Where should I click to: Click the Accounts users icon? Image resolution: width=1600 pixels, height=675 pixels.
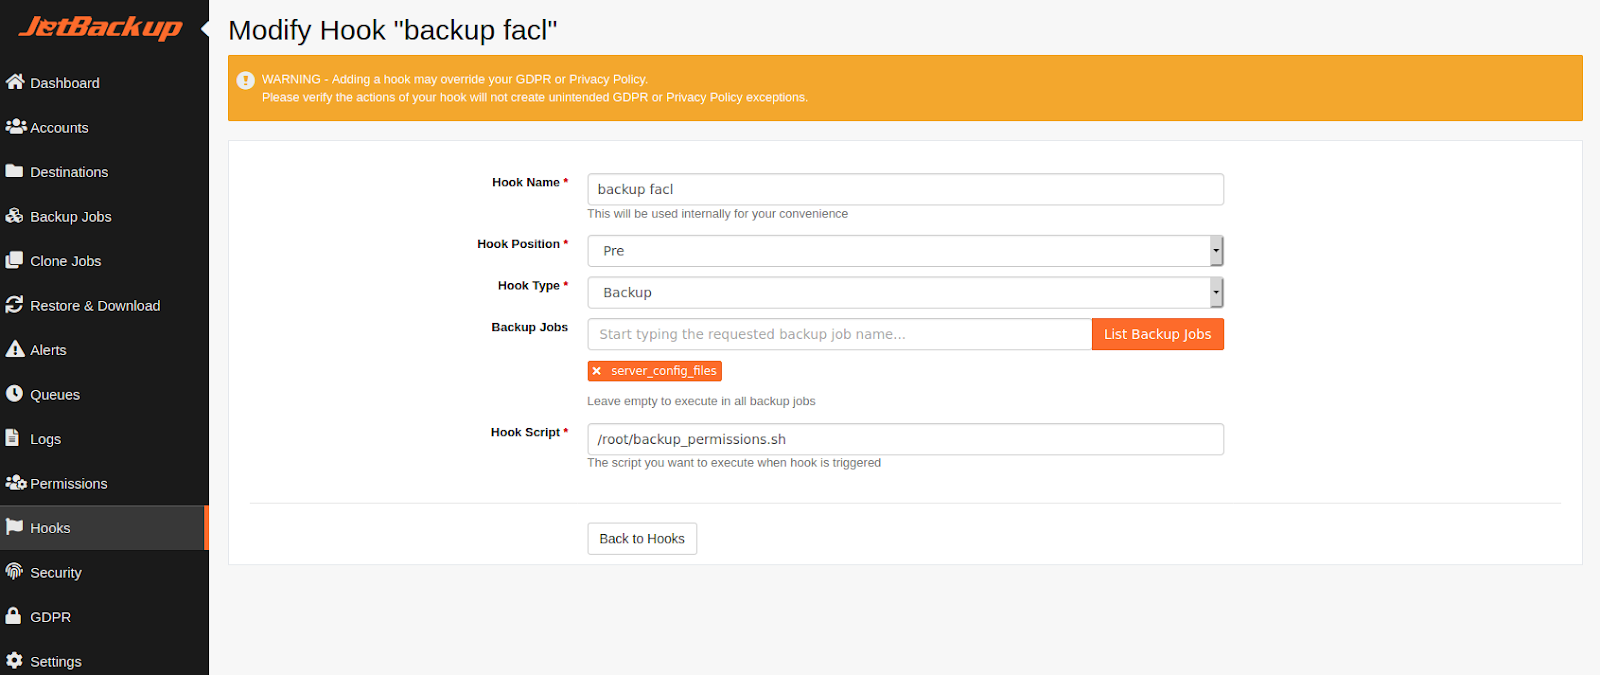(16, 127)
